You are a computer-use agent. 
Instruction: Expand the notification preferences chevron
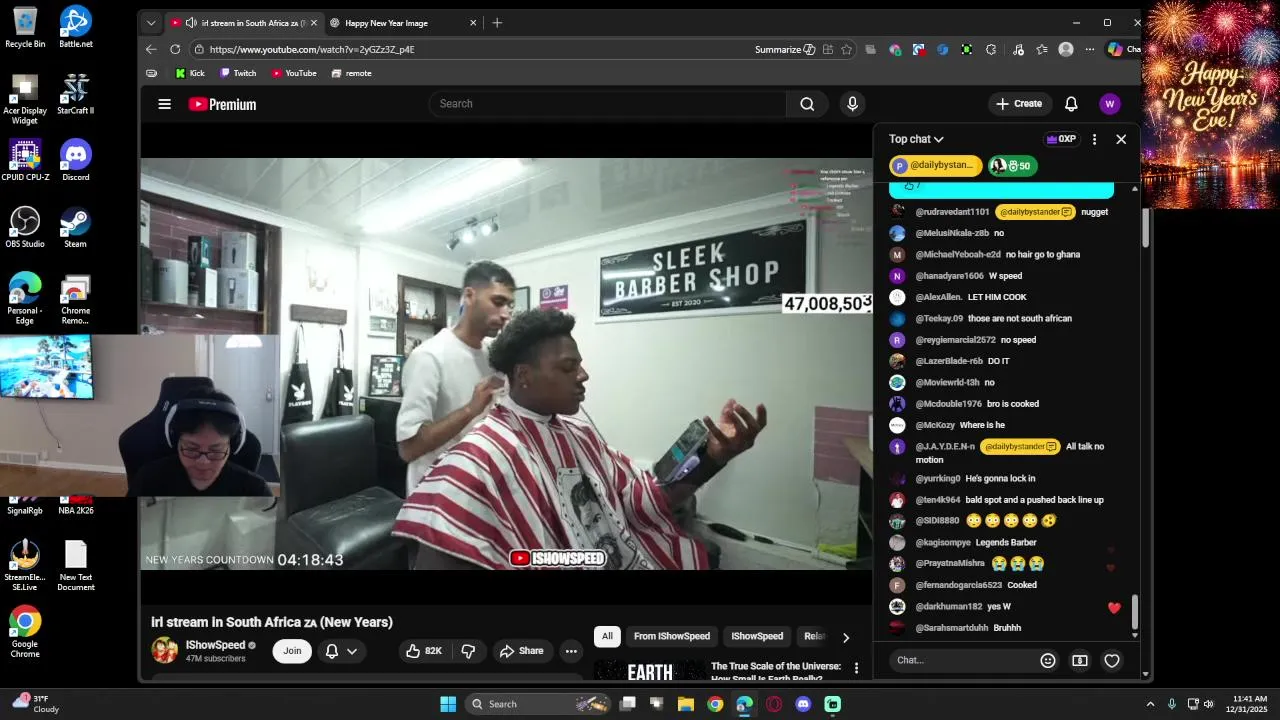pyautogui.click(x=352, y=651)
